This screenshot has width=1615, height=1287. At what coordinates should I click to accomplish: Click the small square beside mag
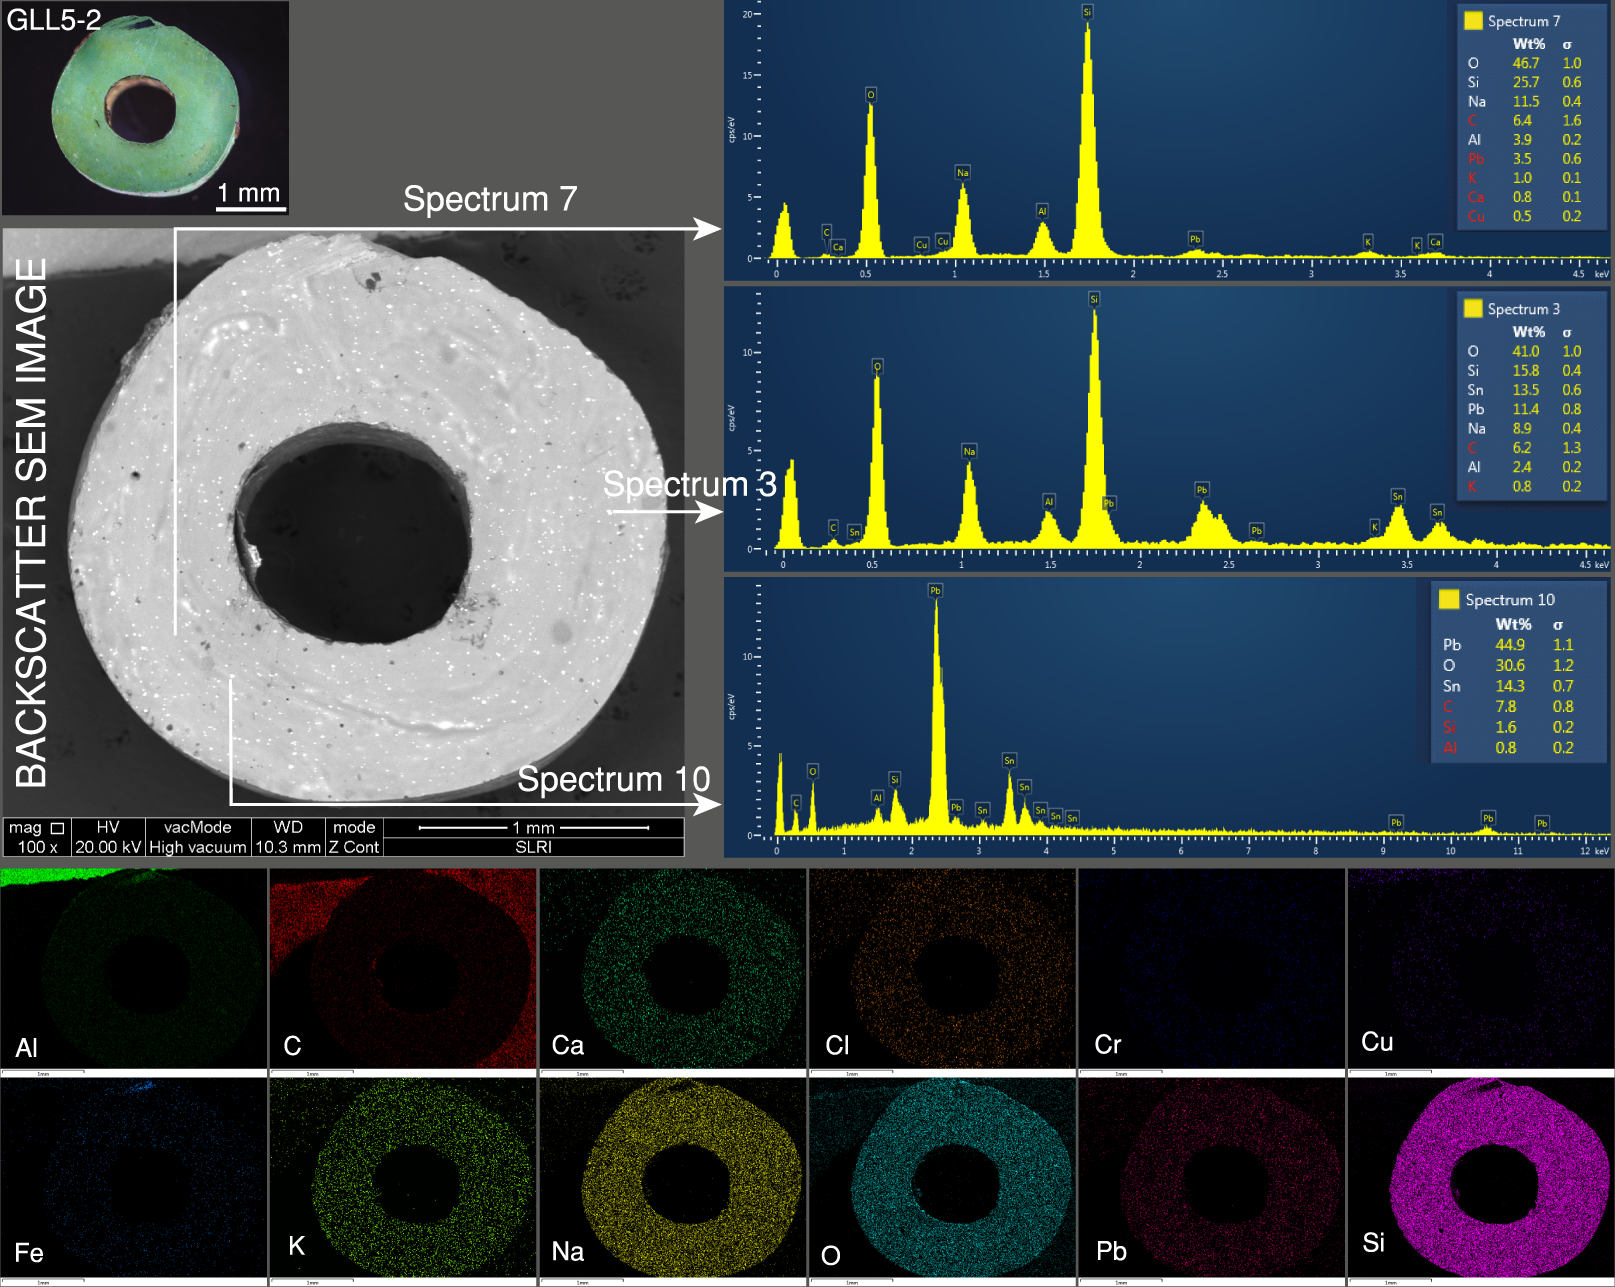coord(58,828)
